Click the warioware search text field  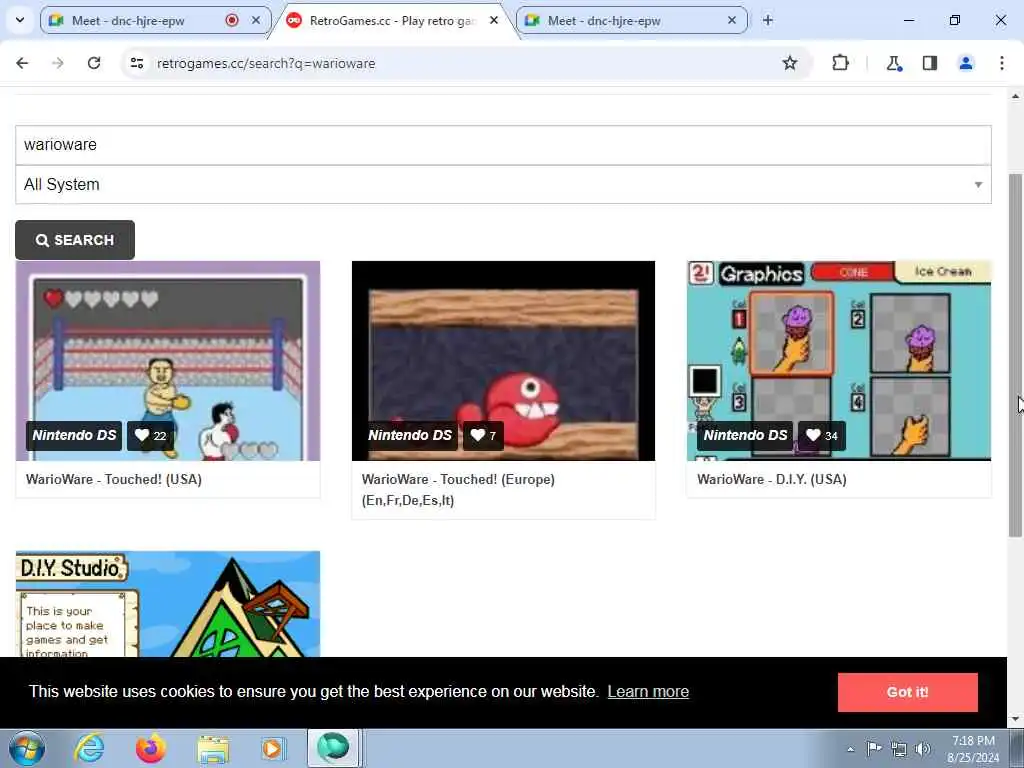[503, 145]
